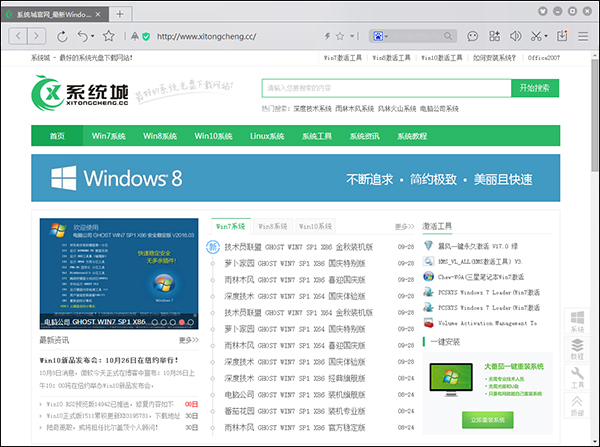600x447 pixels.
Task: Open Win7系统 in green navigation bar
Action: [108, 136]
